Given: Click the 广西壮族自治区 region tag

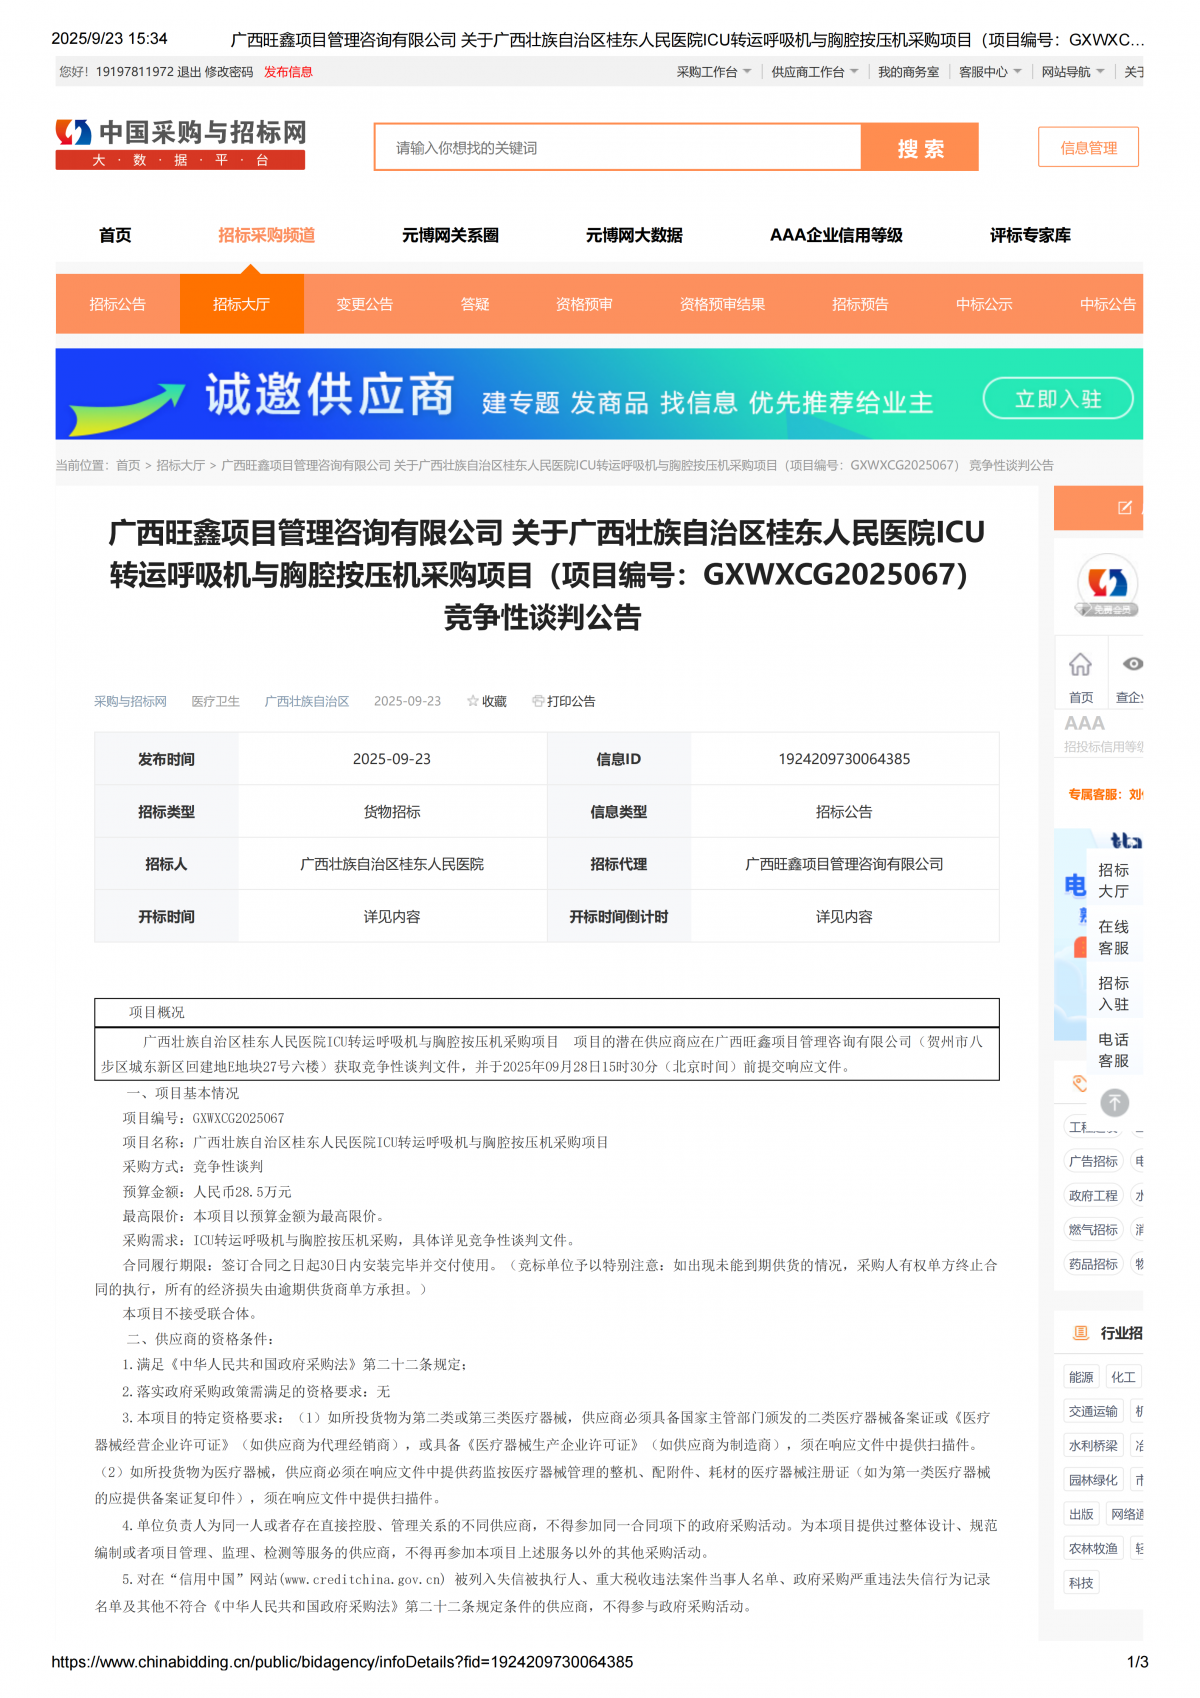Looking at the screenshot, I should 307,701.
